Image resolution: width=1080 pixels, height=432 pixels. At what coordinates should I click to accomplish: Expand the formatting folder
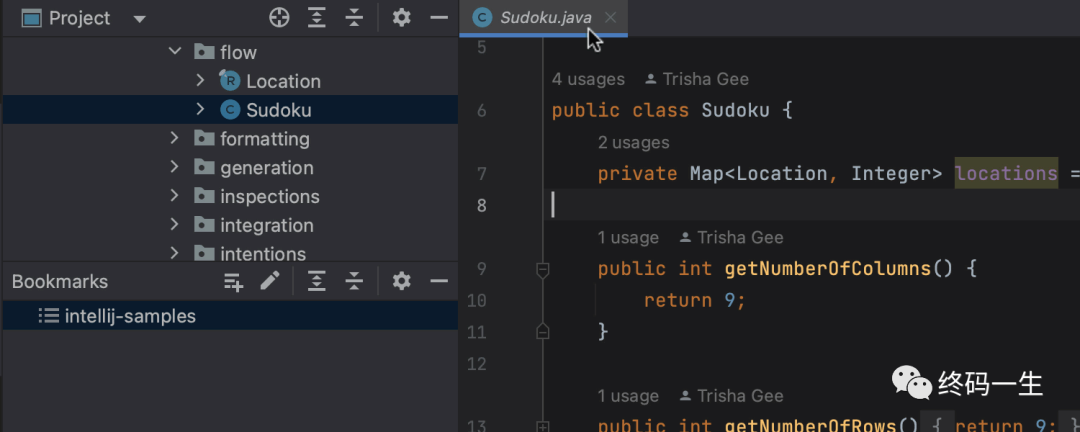tap(175, 138)
